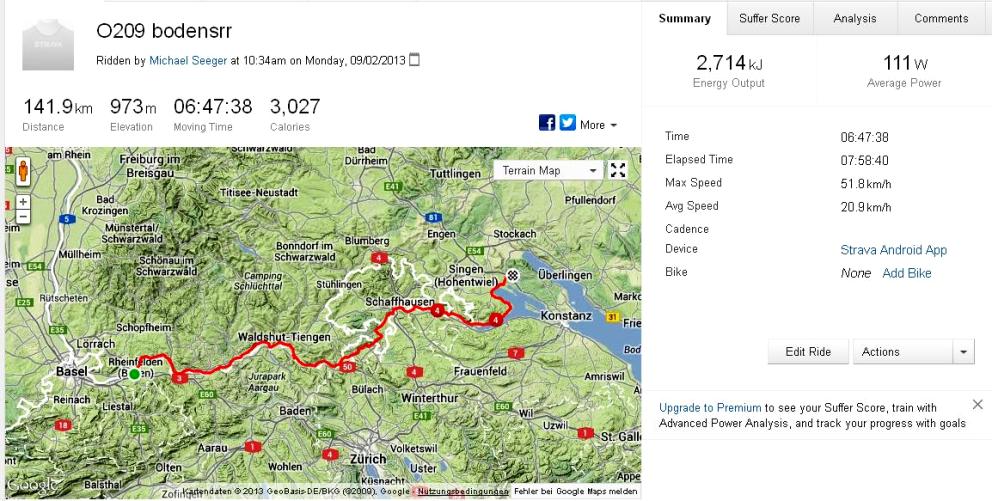Open Michael Seeger's profile link
The height and width of the screenshot is (501, 992).
tap(188, 60)
